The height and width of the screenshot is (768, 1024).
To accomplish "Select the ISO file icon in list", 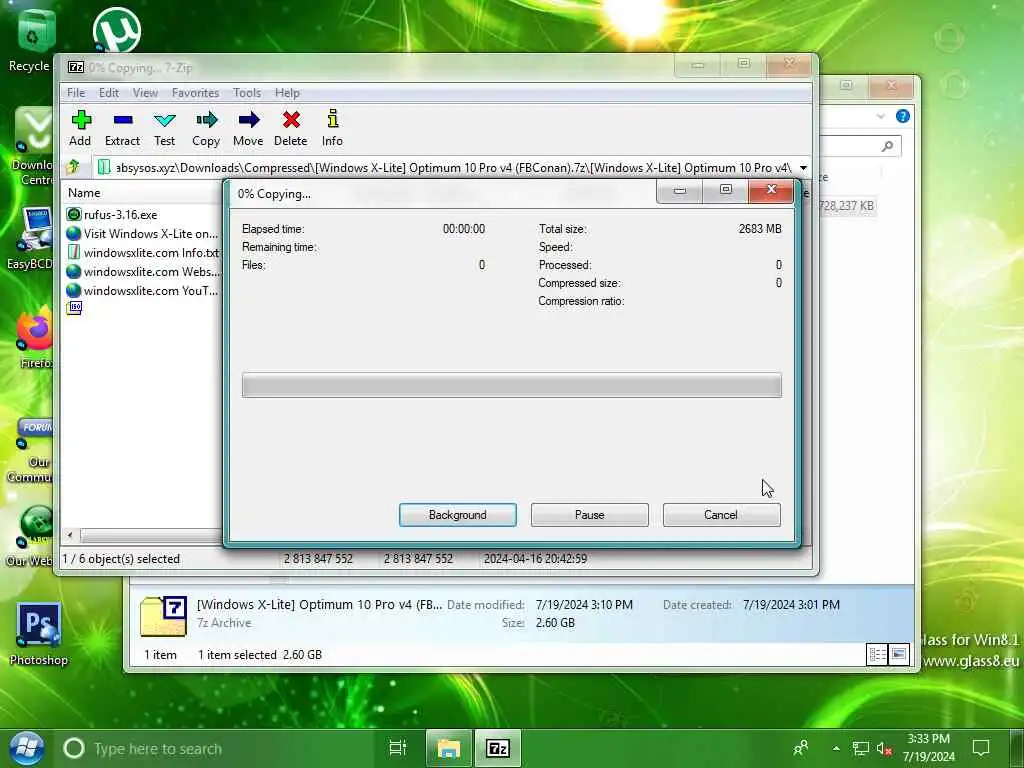I will [74, 308].
